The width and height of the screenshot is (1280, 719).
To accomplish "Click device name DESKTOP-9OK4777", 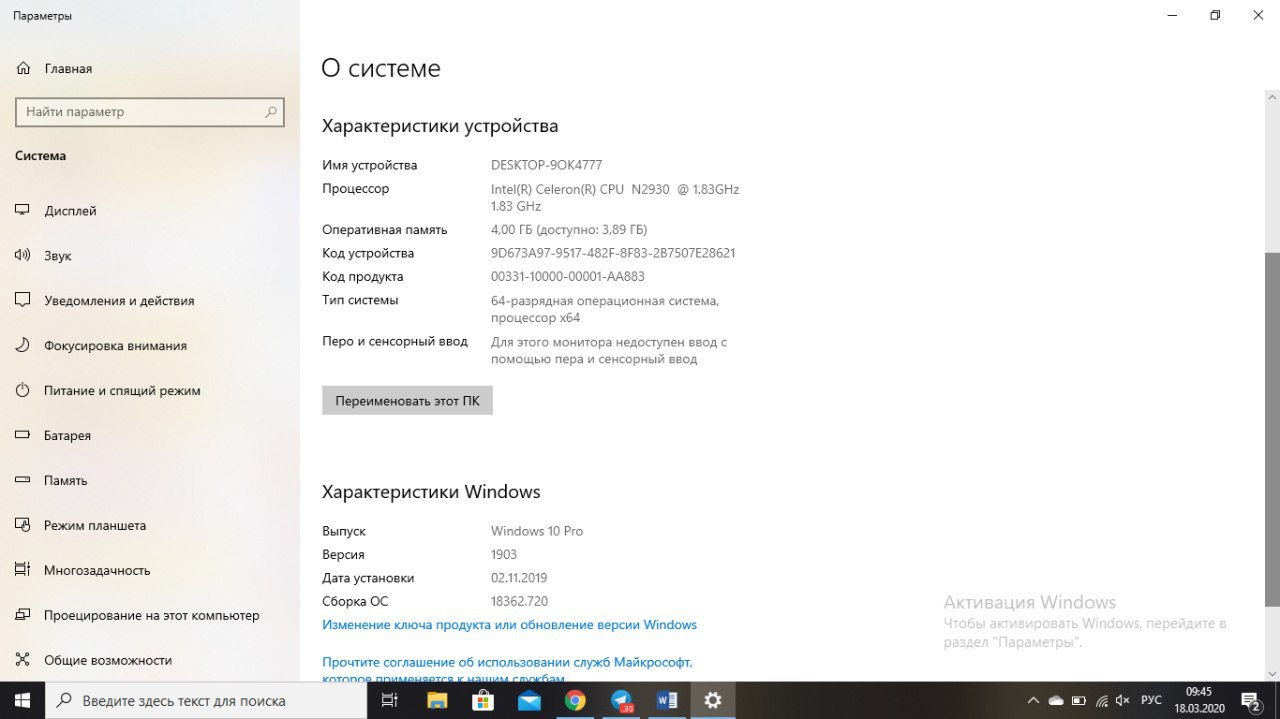I will point(546,165).
